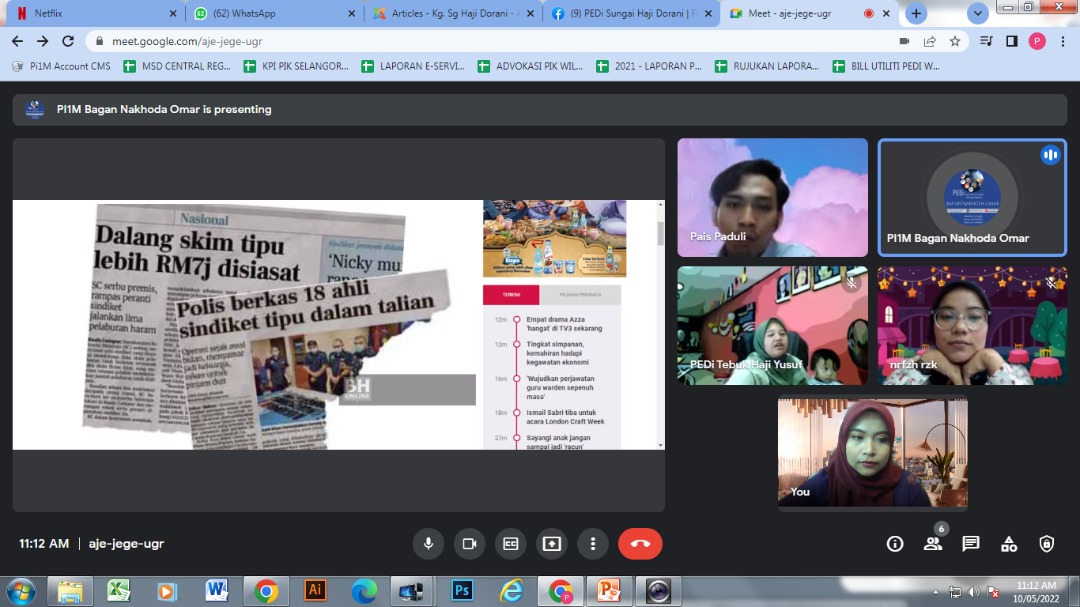Bookmark this page with the star icon
This screenshot has height=607, width=1080.
(955, 41)
